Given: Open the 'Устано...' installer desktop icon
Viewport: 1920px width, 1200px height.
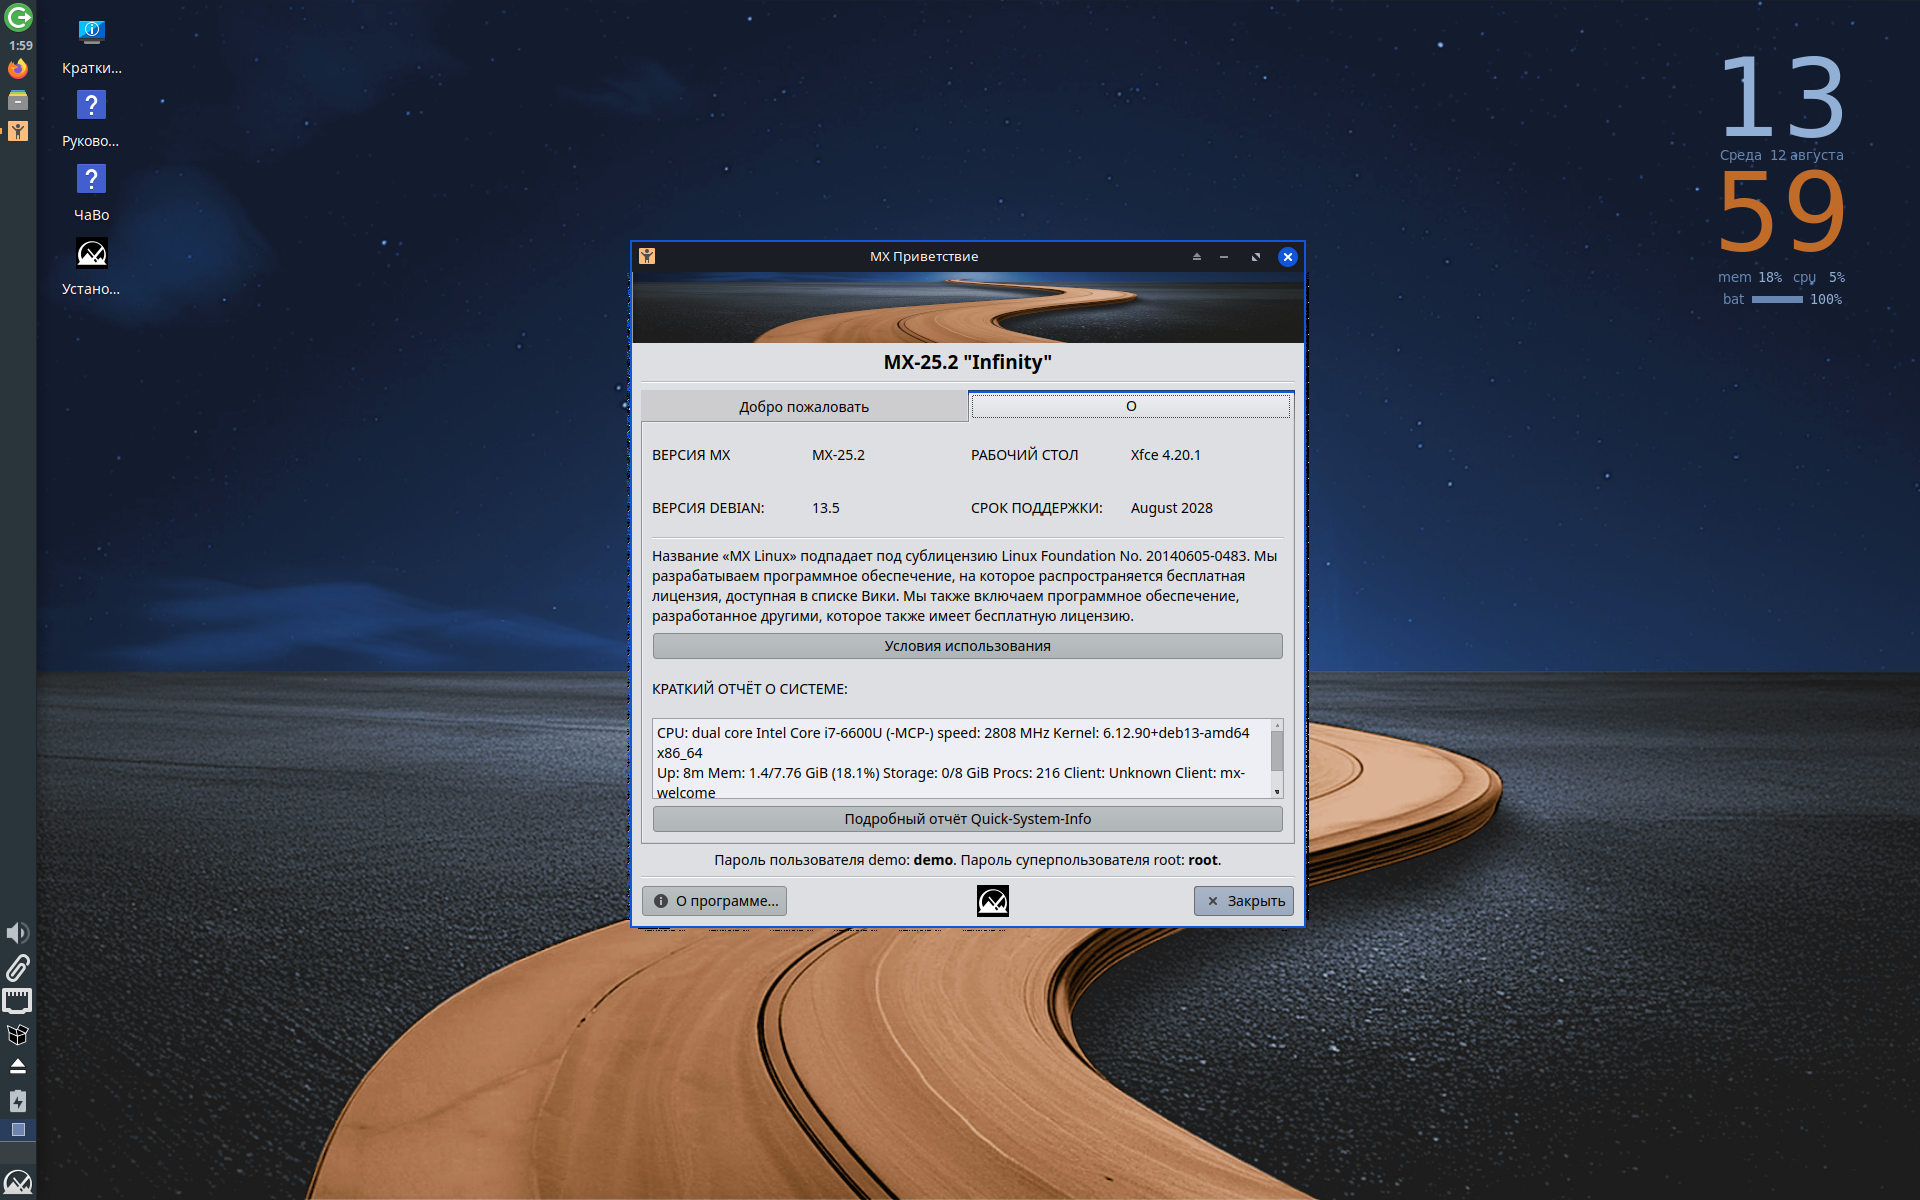Looking at the screenshot, I should [91, 268].
